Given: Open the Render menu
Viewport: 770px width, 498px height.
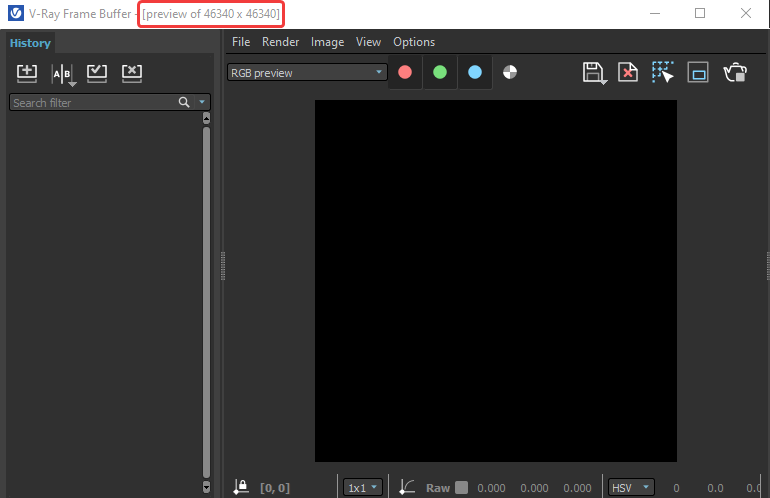Looking at the screenshot, I should tap(280, 42).
